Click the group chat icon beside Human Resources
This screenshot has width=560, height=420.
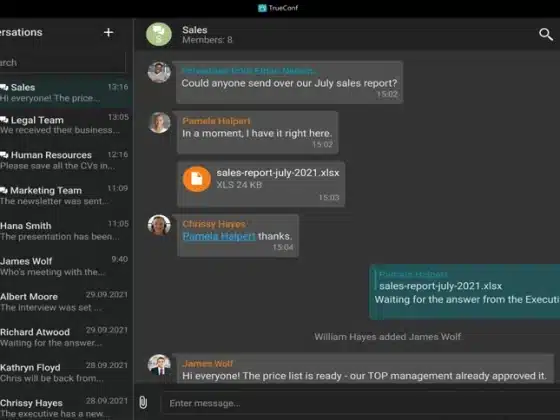coord(4,155)
